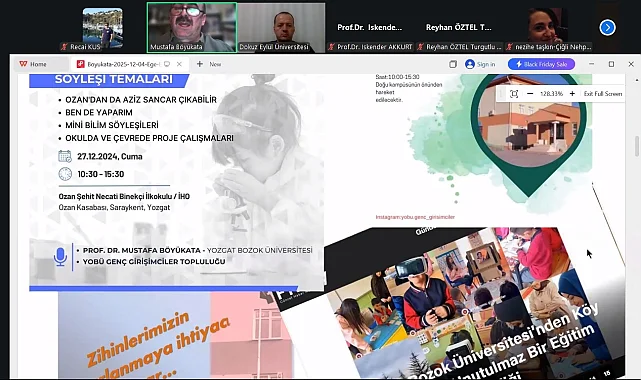Click the date 27.12.2024, Cuma
Screen dimensions: 641x380
(110, 156)
